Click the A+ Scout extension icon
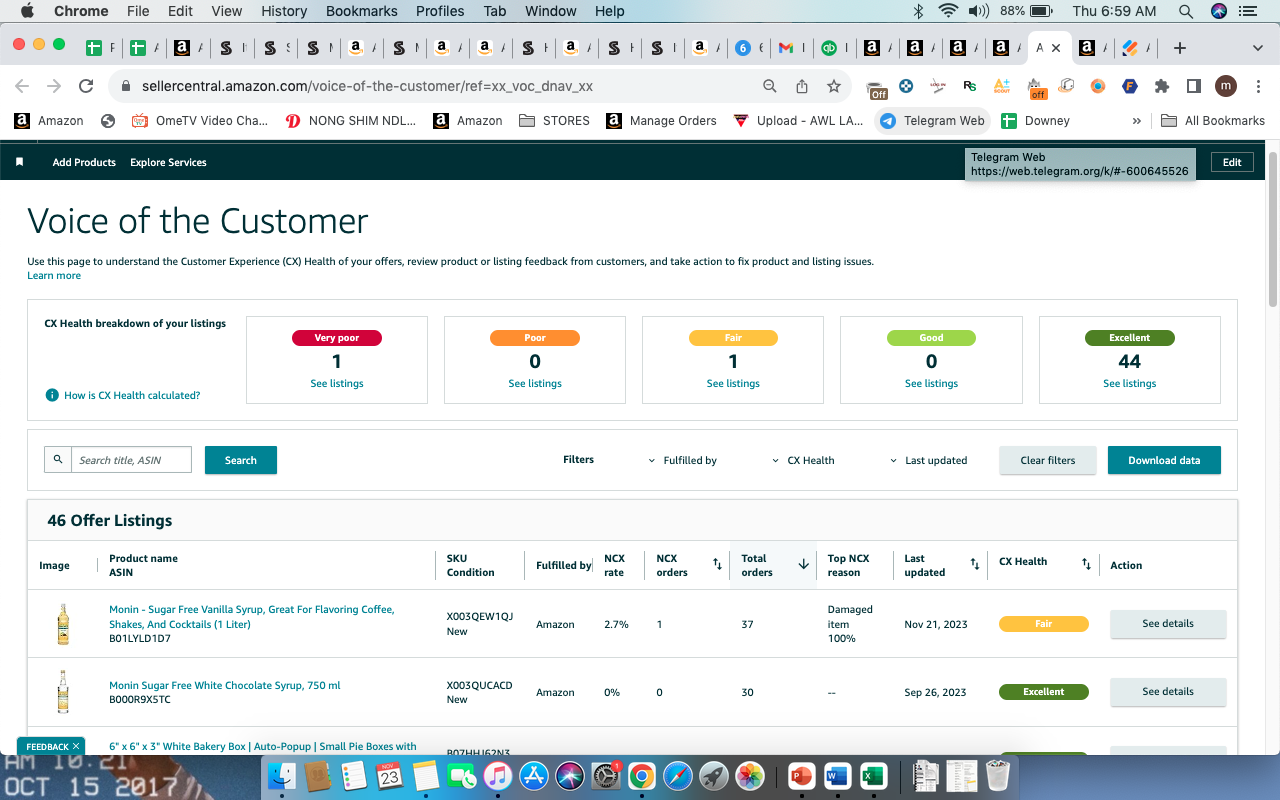The width and height of the screenshot is (1280, 800). [x=1001, y=86]
